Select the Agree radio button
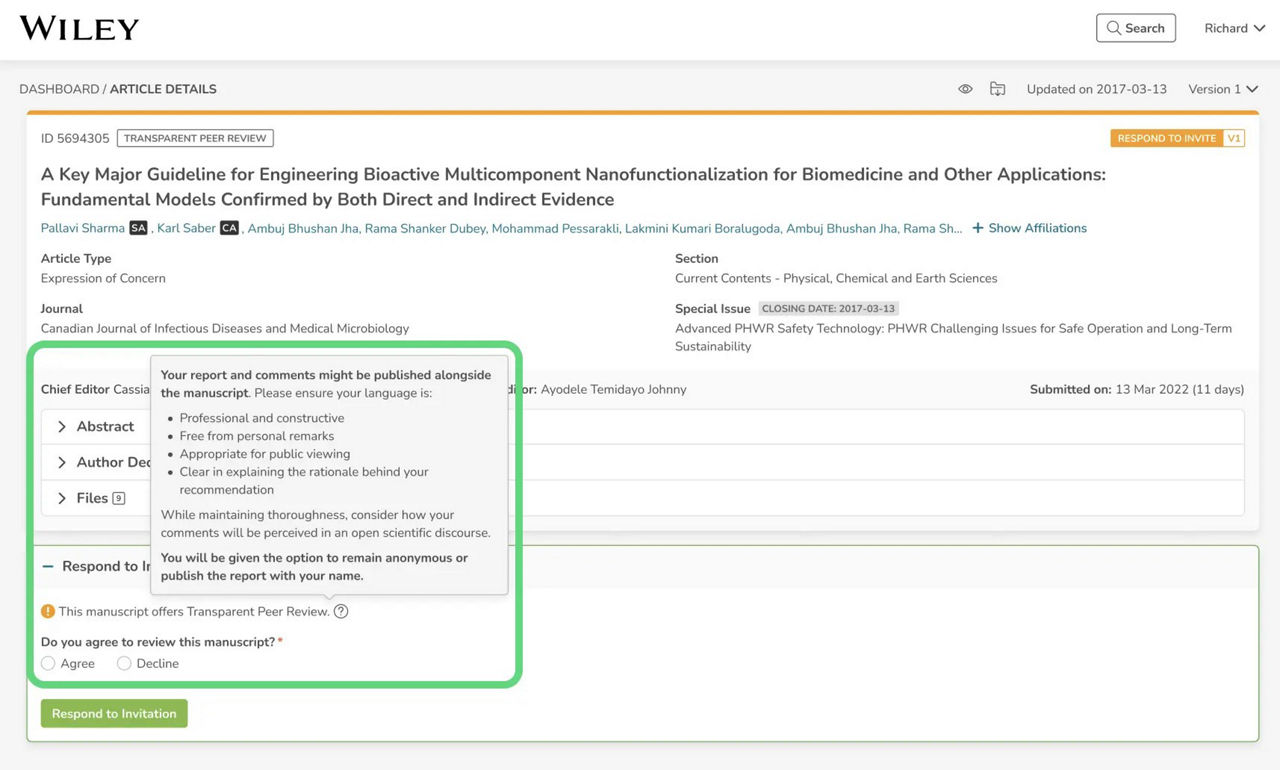 (48, 663)
